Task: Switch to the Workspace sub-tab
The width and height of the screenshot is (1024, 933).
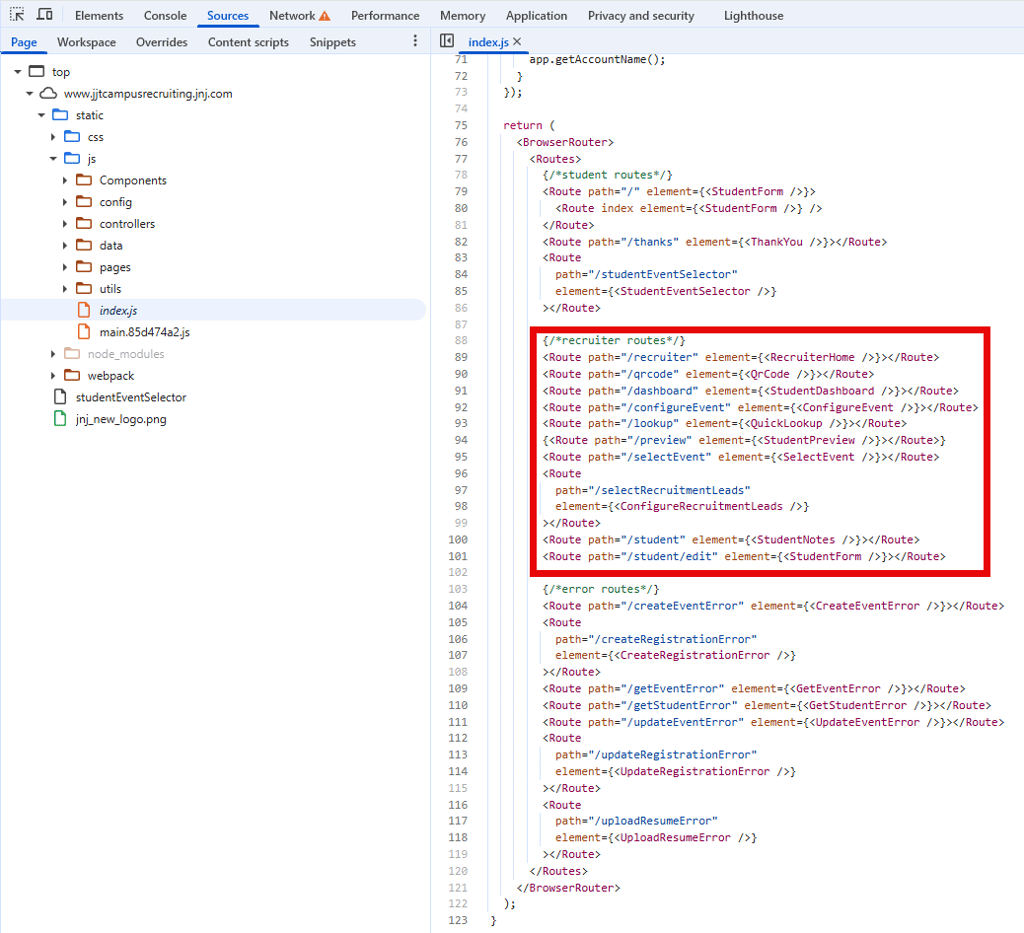Action: click(x=86, y=42)
